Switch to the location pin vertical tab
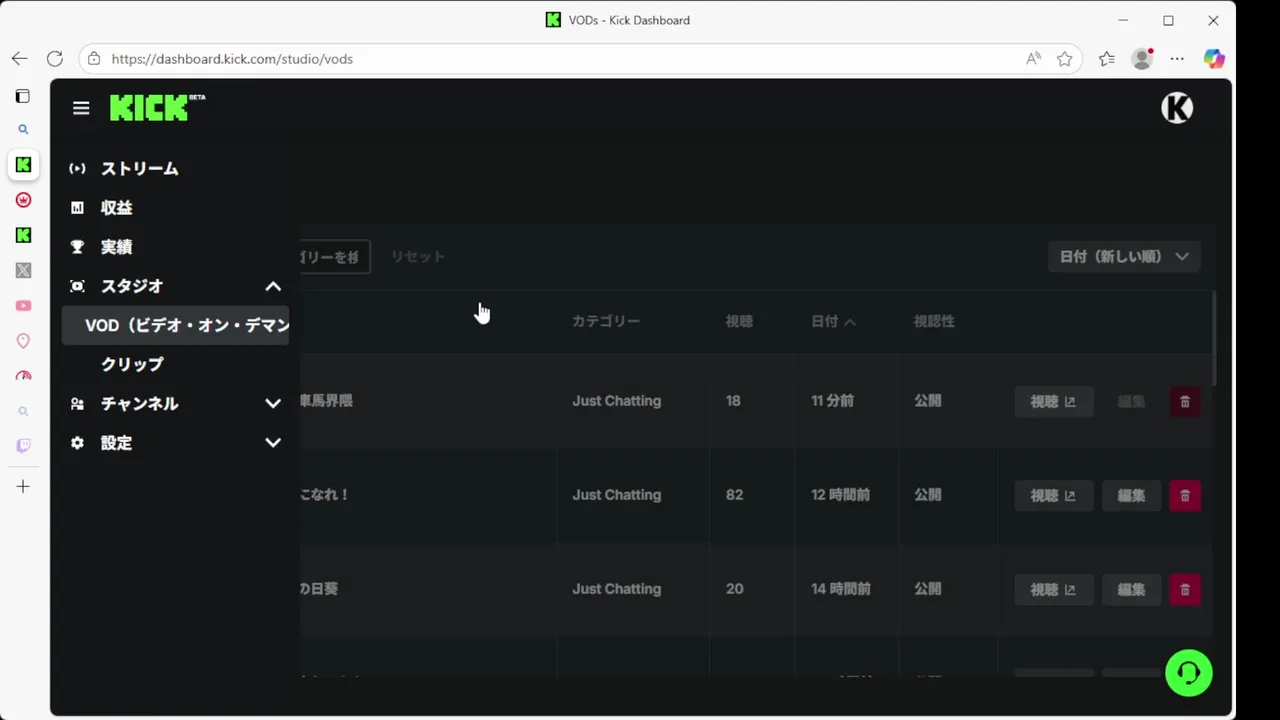The height and width of the screenshot is (720, 1280). coord(23,341)
